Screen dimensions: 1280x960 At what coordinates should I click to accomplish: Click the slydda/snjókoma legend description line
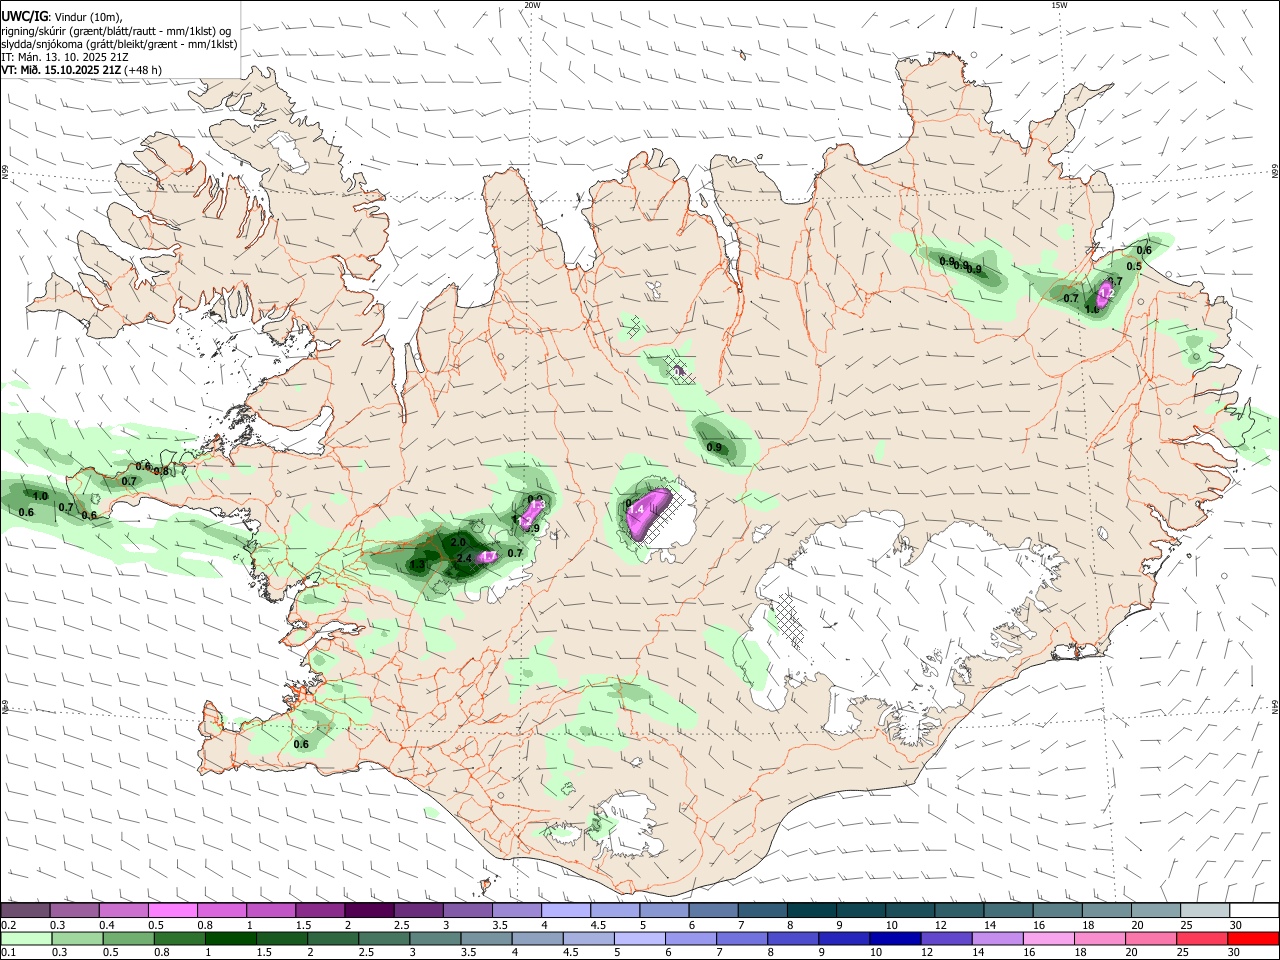pos(119,44)
